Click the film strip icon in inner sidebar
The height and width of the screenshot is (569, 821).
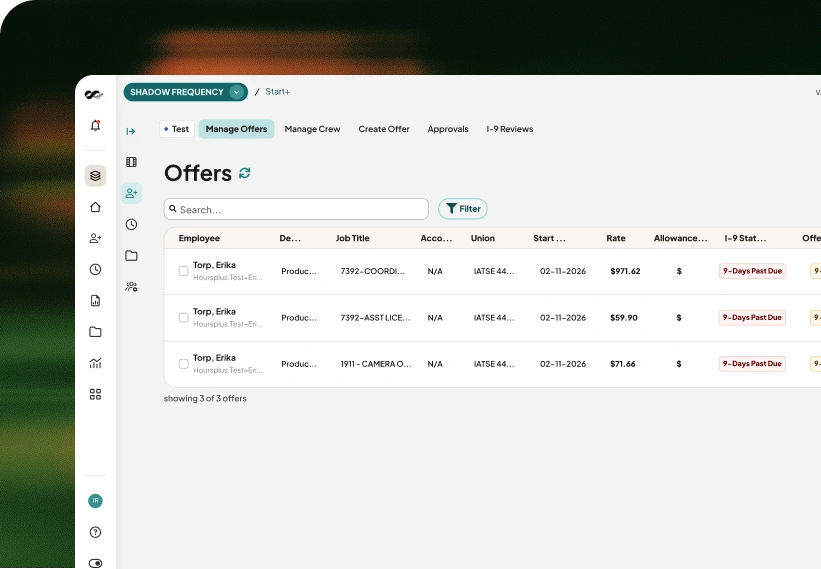131,162
